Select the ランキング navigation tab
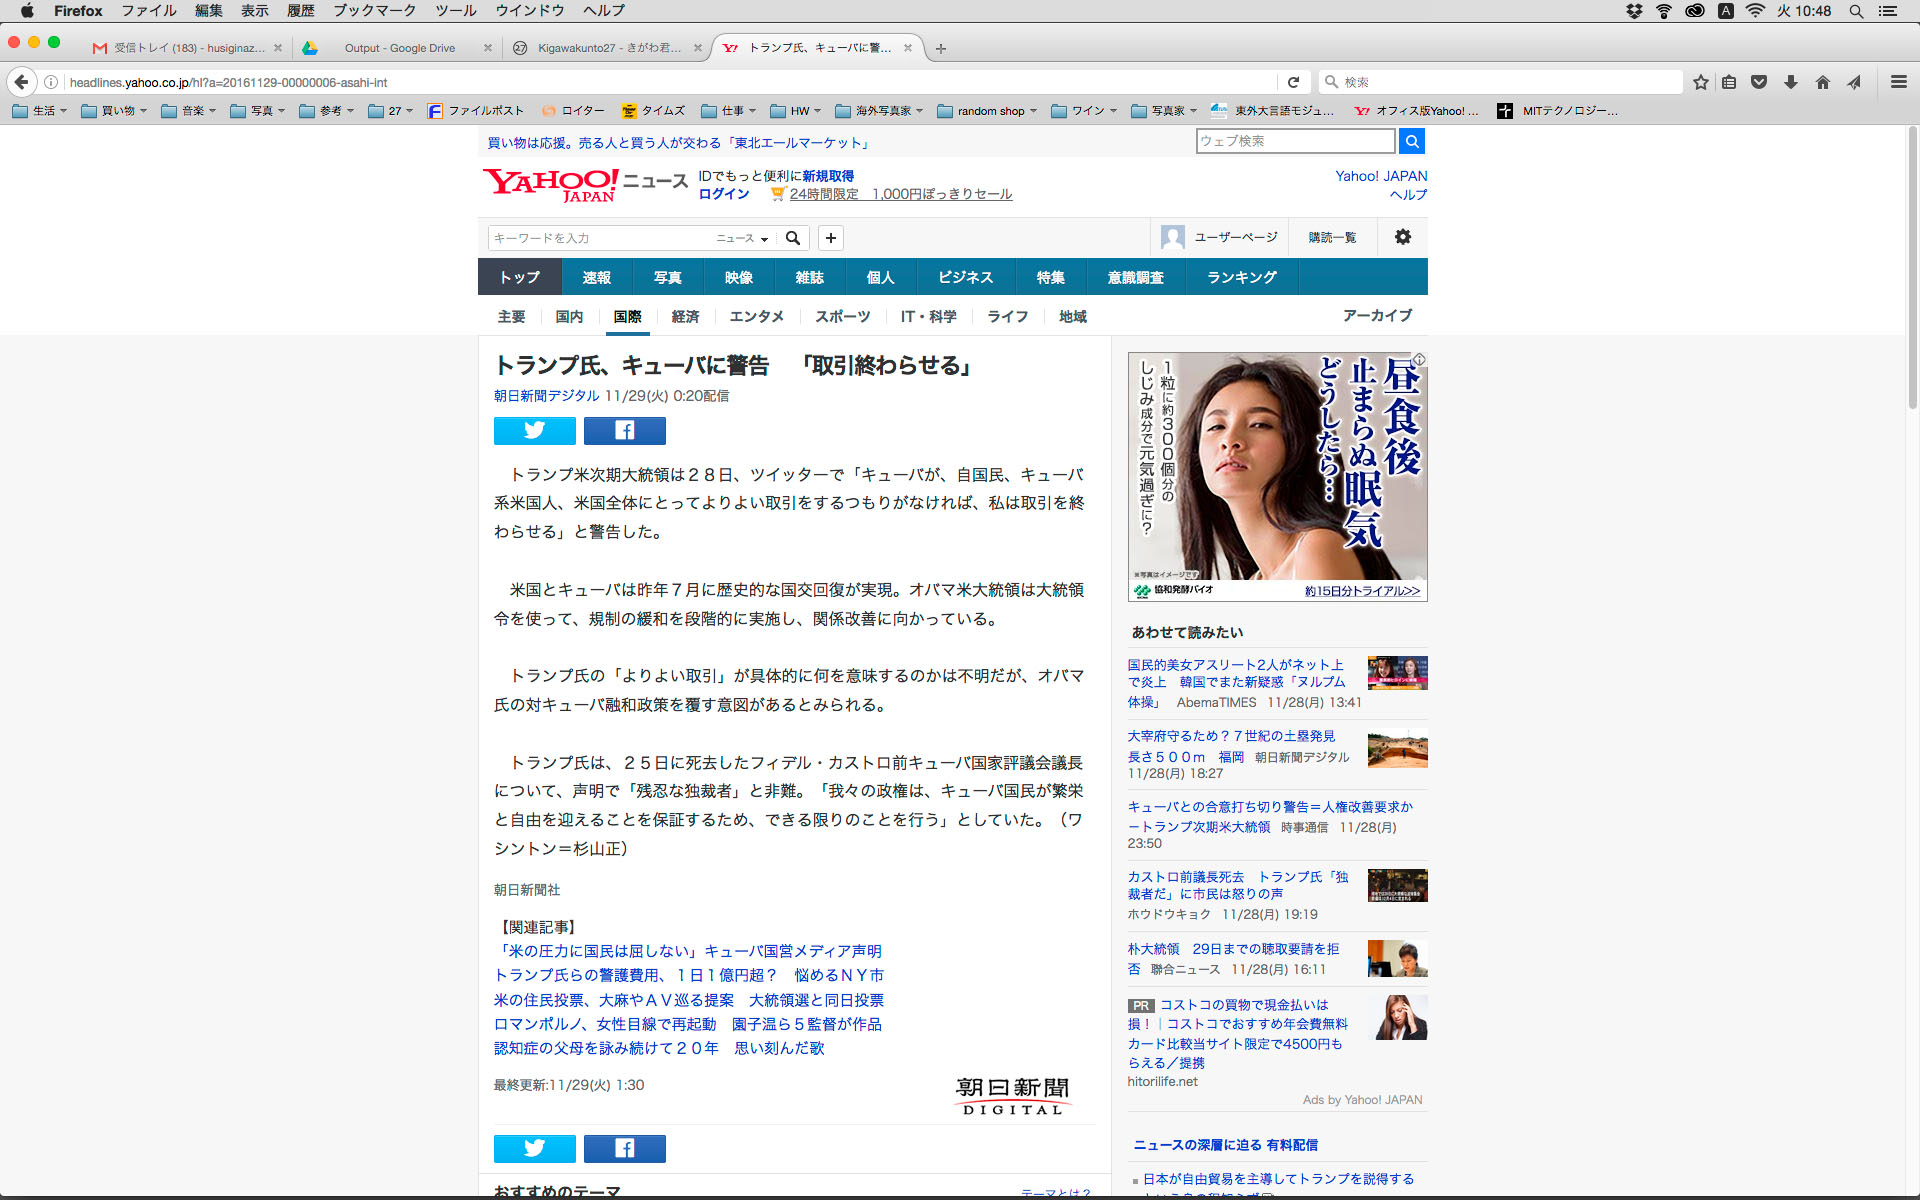The height and width of the screenshot is (1200, 1920). coord(1241,277)
